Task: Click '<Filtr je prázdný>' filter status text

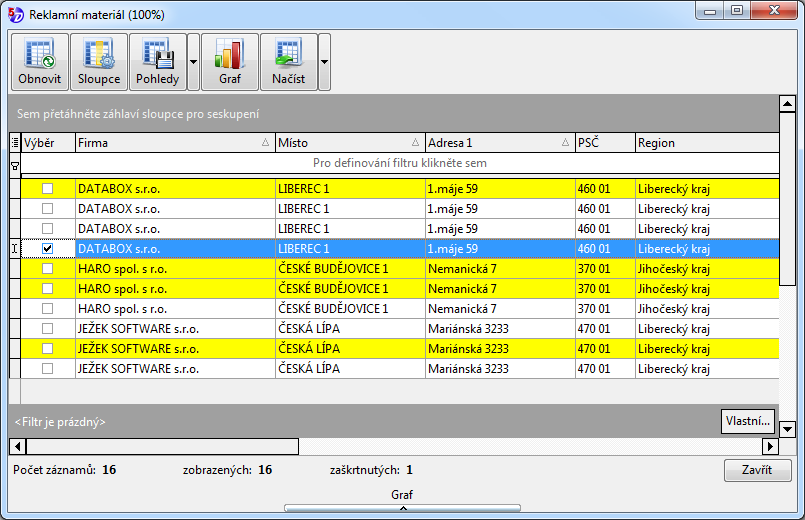Action: pos(60,422)
